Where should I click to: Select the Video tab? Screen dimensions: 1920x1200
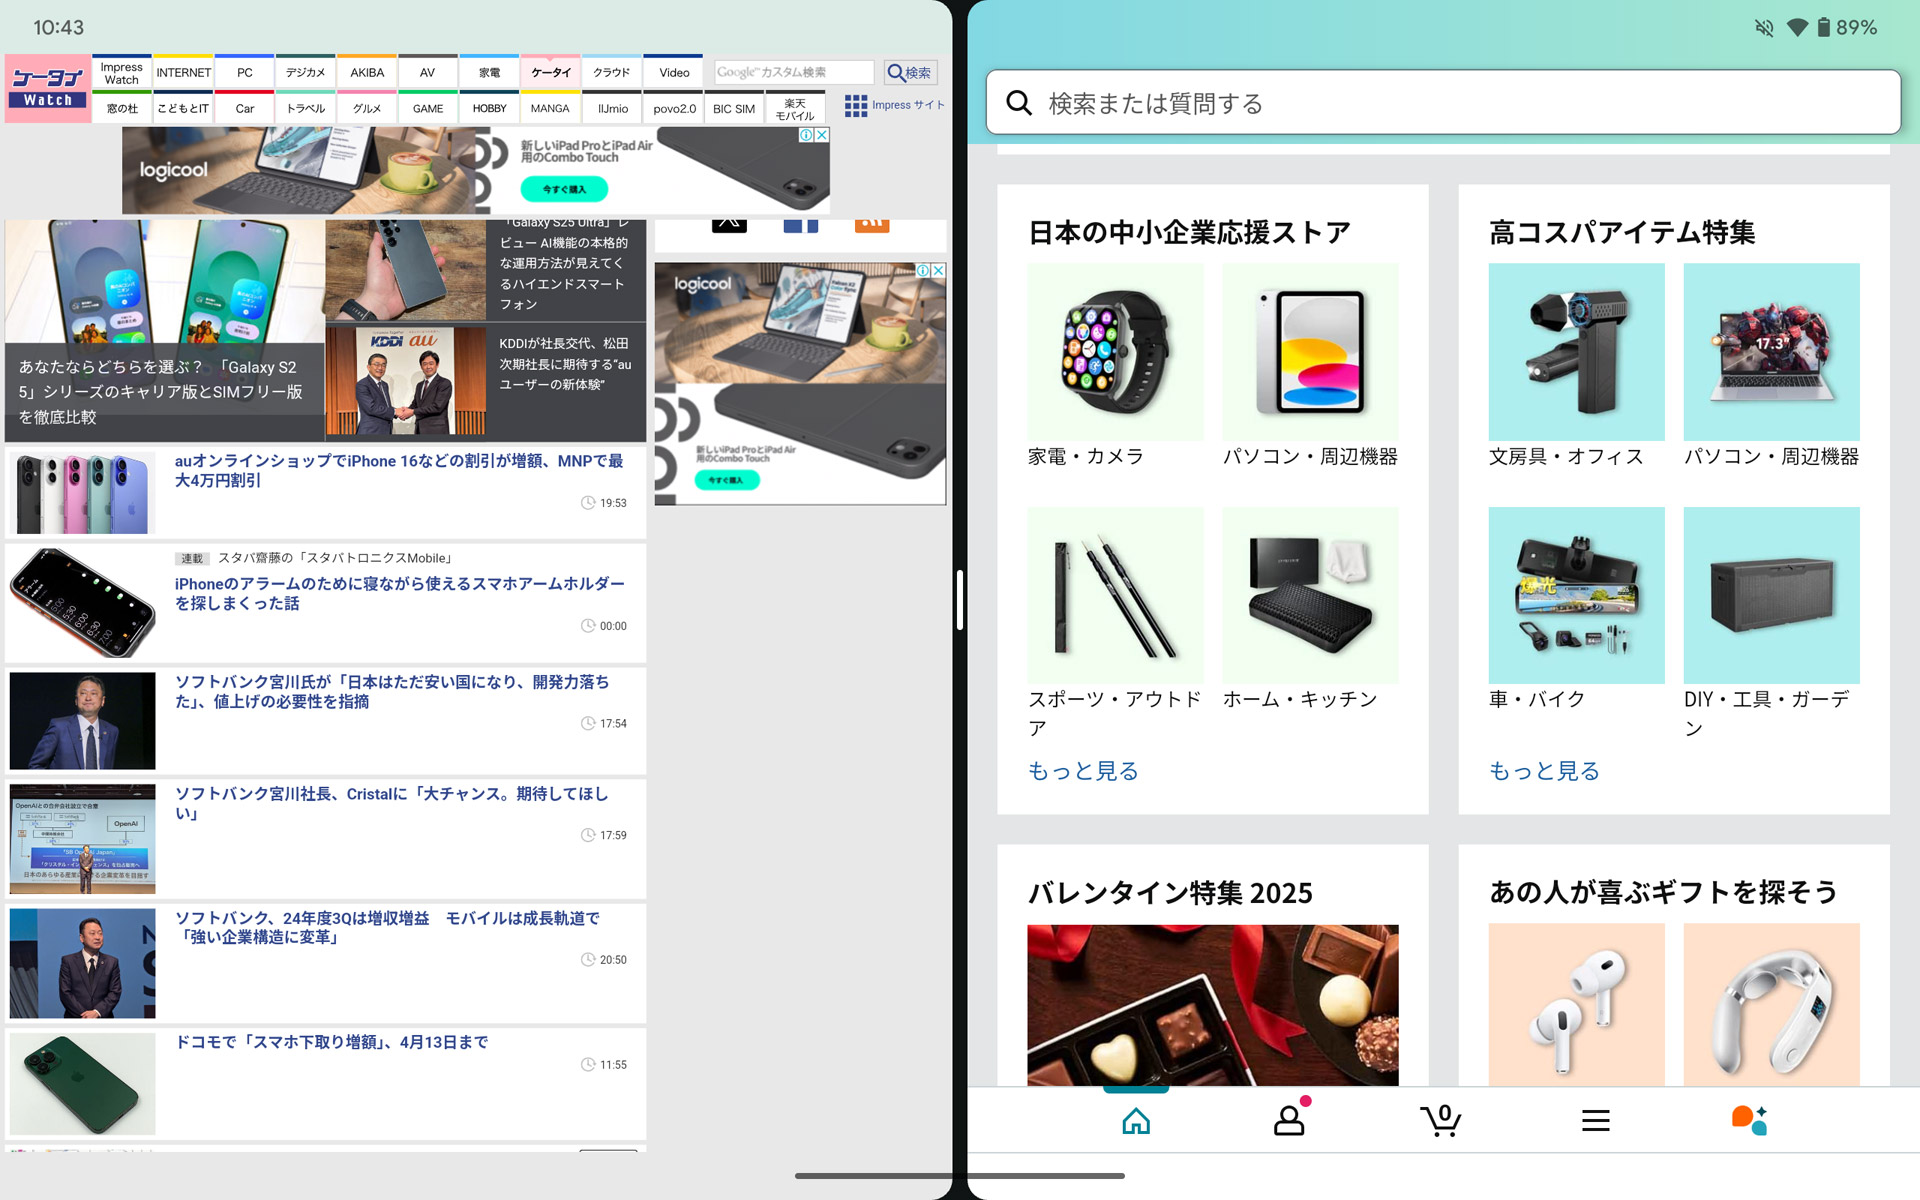tap(674, 73)
